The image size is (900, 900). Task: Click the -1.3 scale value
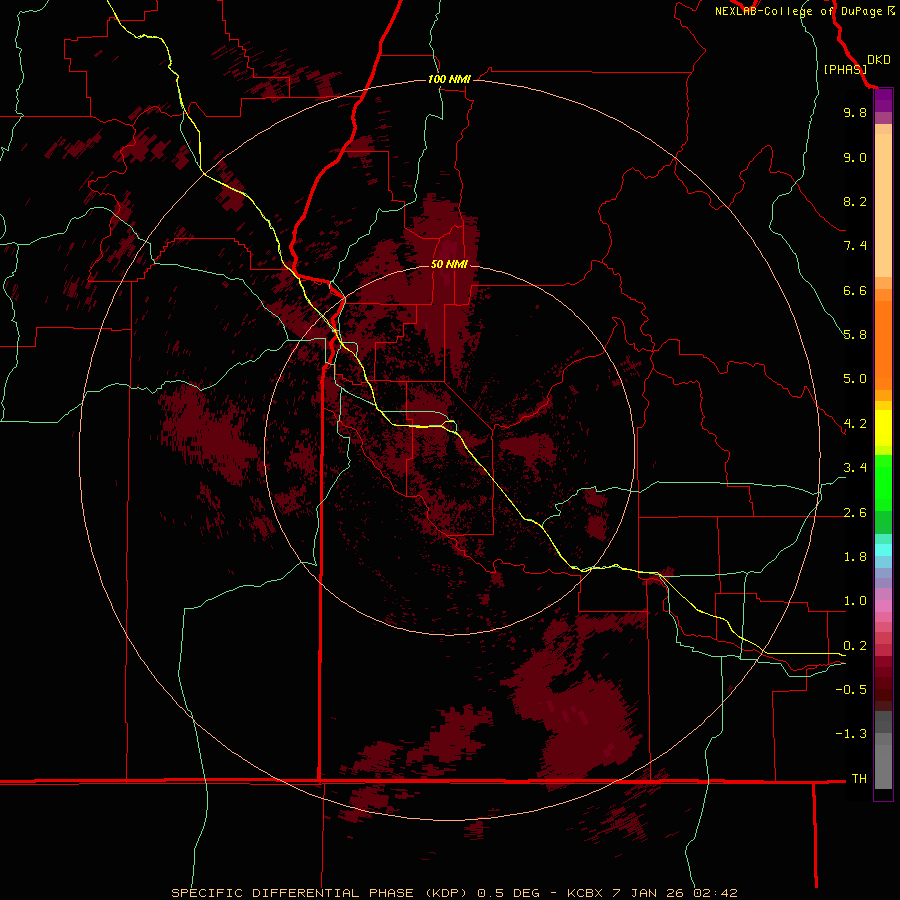point(851,734)
